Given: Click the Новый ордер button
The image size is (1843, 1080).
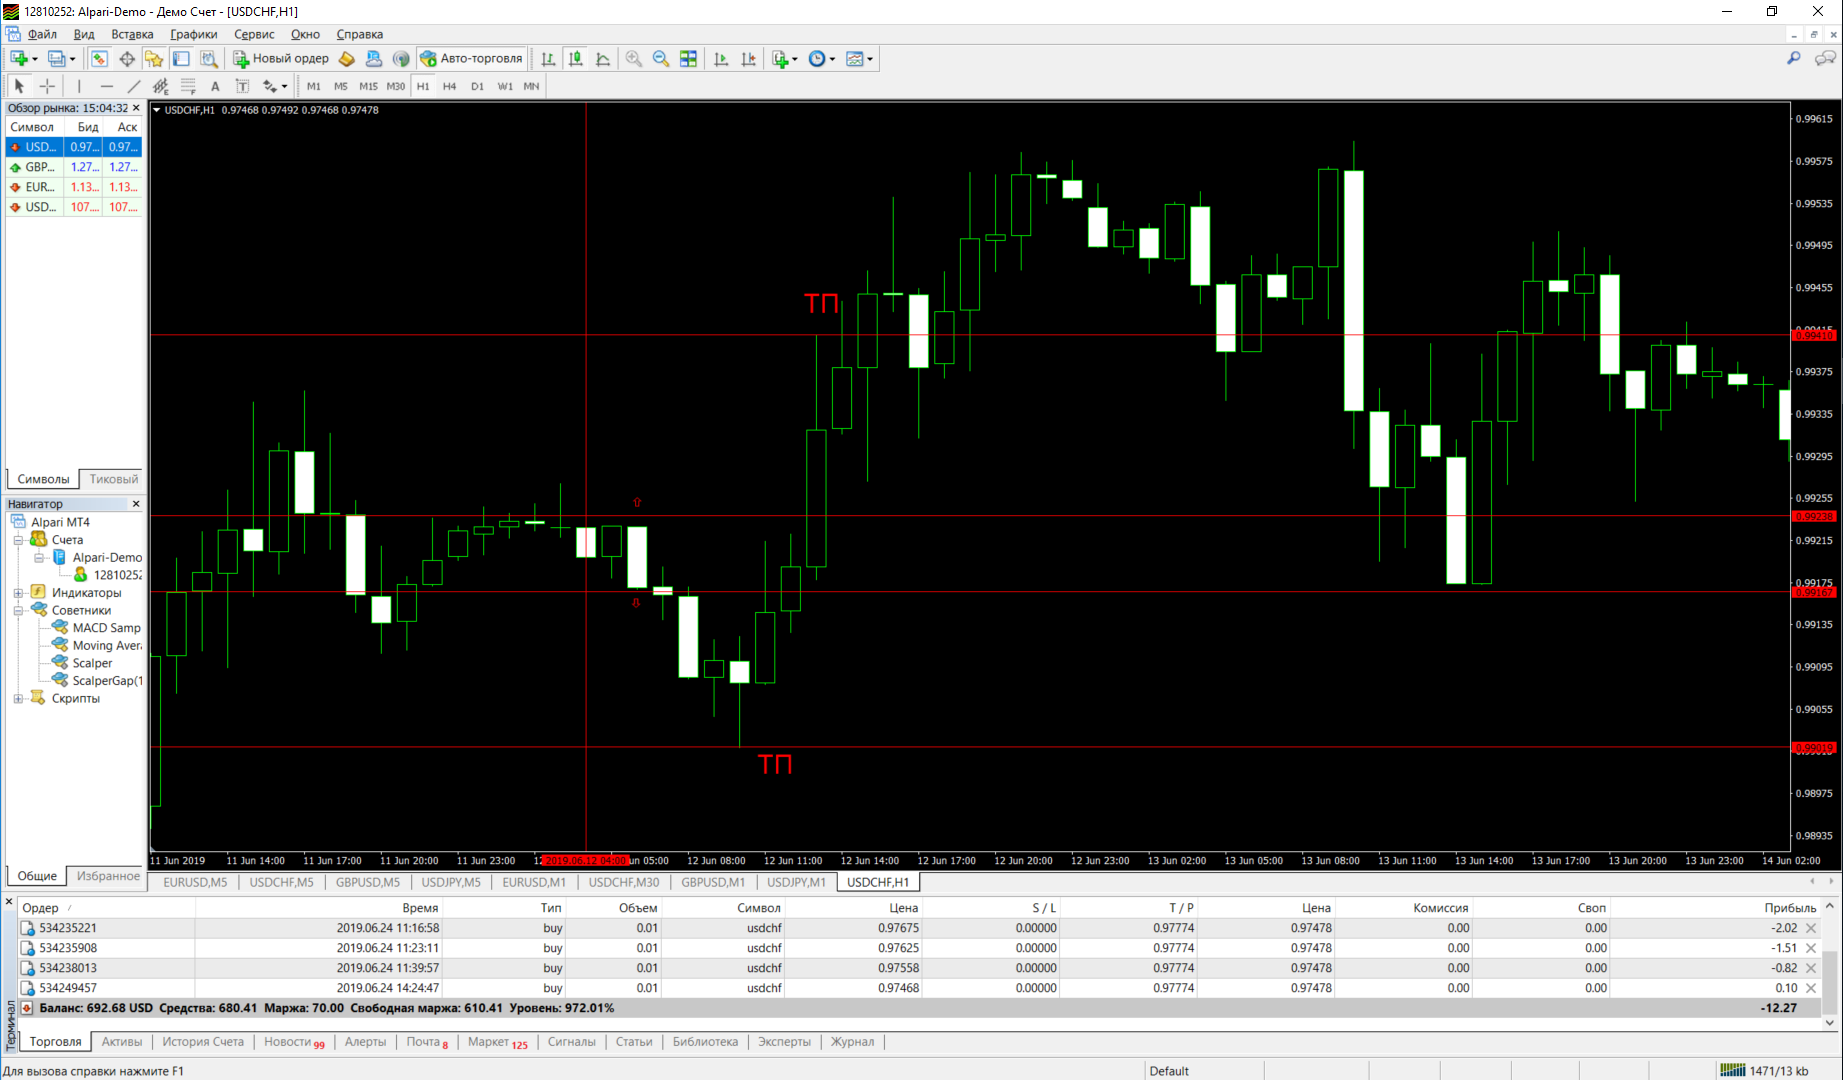Looking at the screenshot, I should [281, 59].
